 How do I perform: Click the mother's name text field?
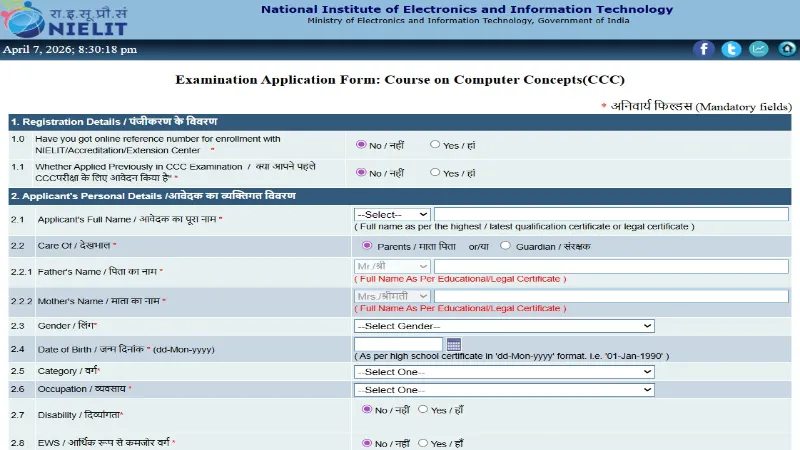[611, 296]
